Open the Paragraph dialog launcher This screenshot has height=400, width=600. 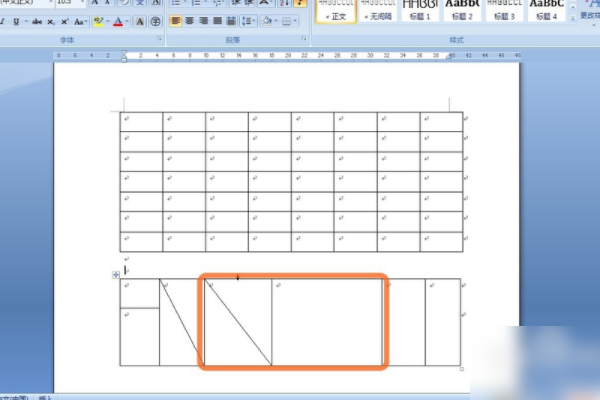tap(304, 39)
